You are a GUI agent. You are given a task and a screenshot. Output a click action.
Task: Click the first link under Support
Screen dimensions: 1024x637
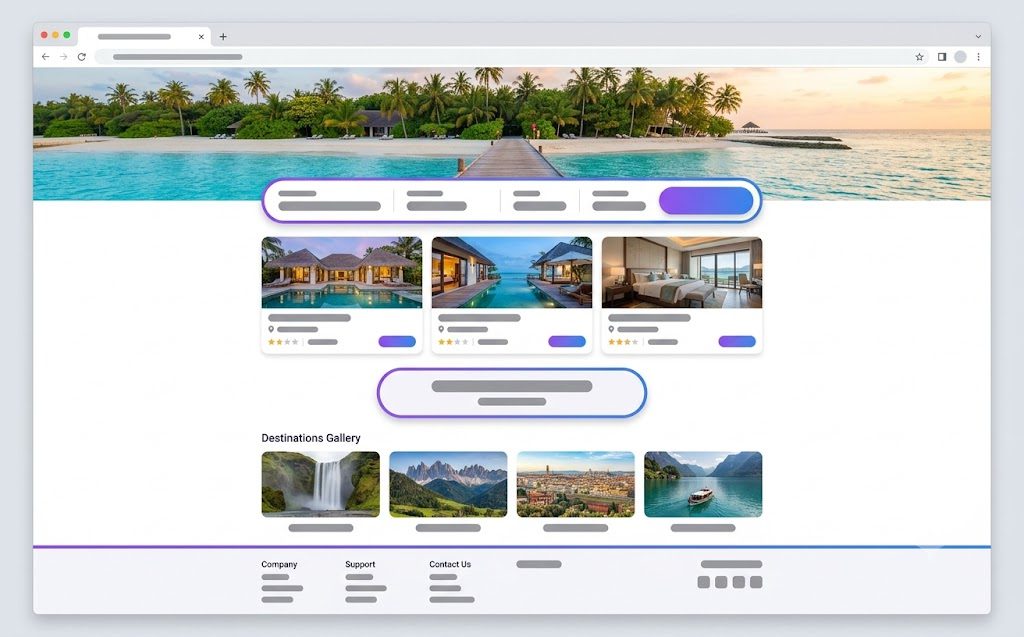tap(359, 577)
